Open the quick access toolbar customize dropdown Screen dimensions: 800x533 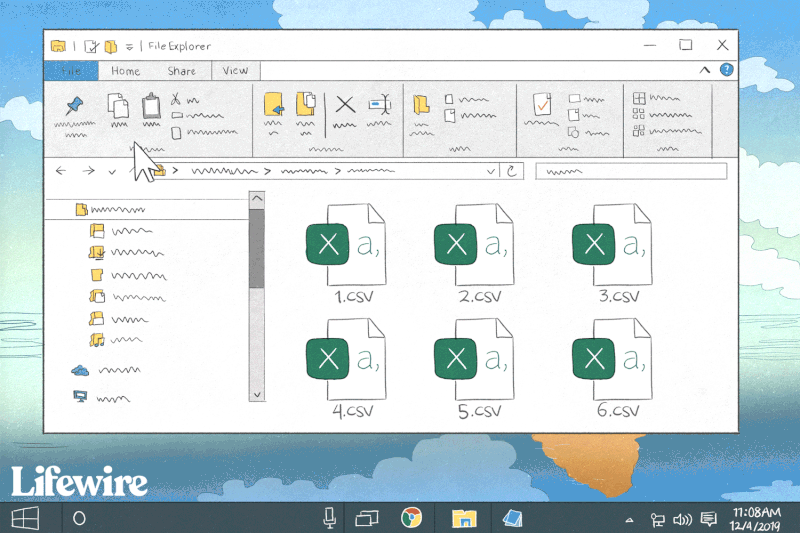coord(130,47)
